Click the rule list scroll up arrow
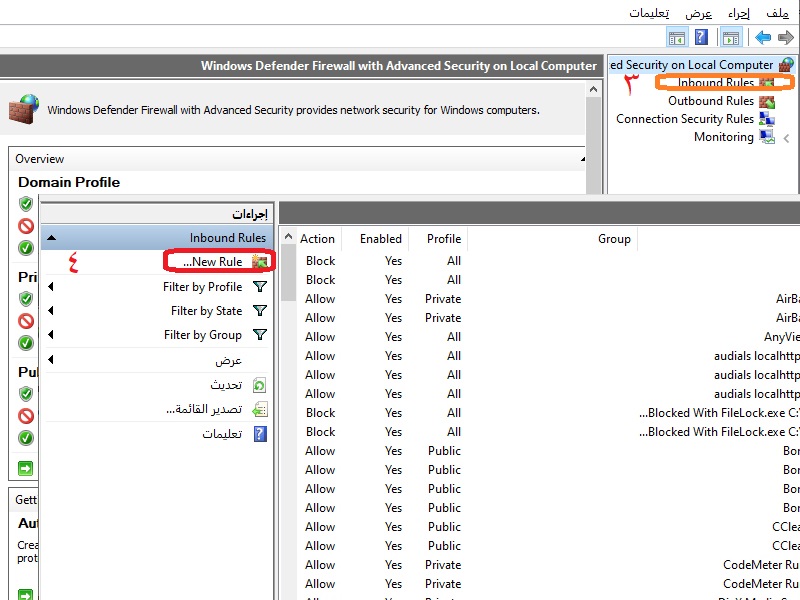 [x=288, y=237]
